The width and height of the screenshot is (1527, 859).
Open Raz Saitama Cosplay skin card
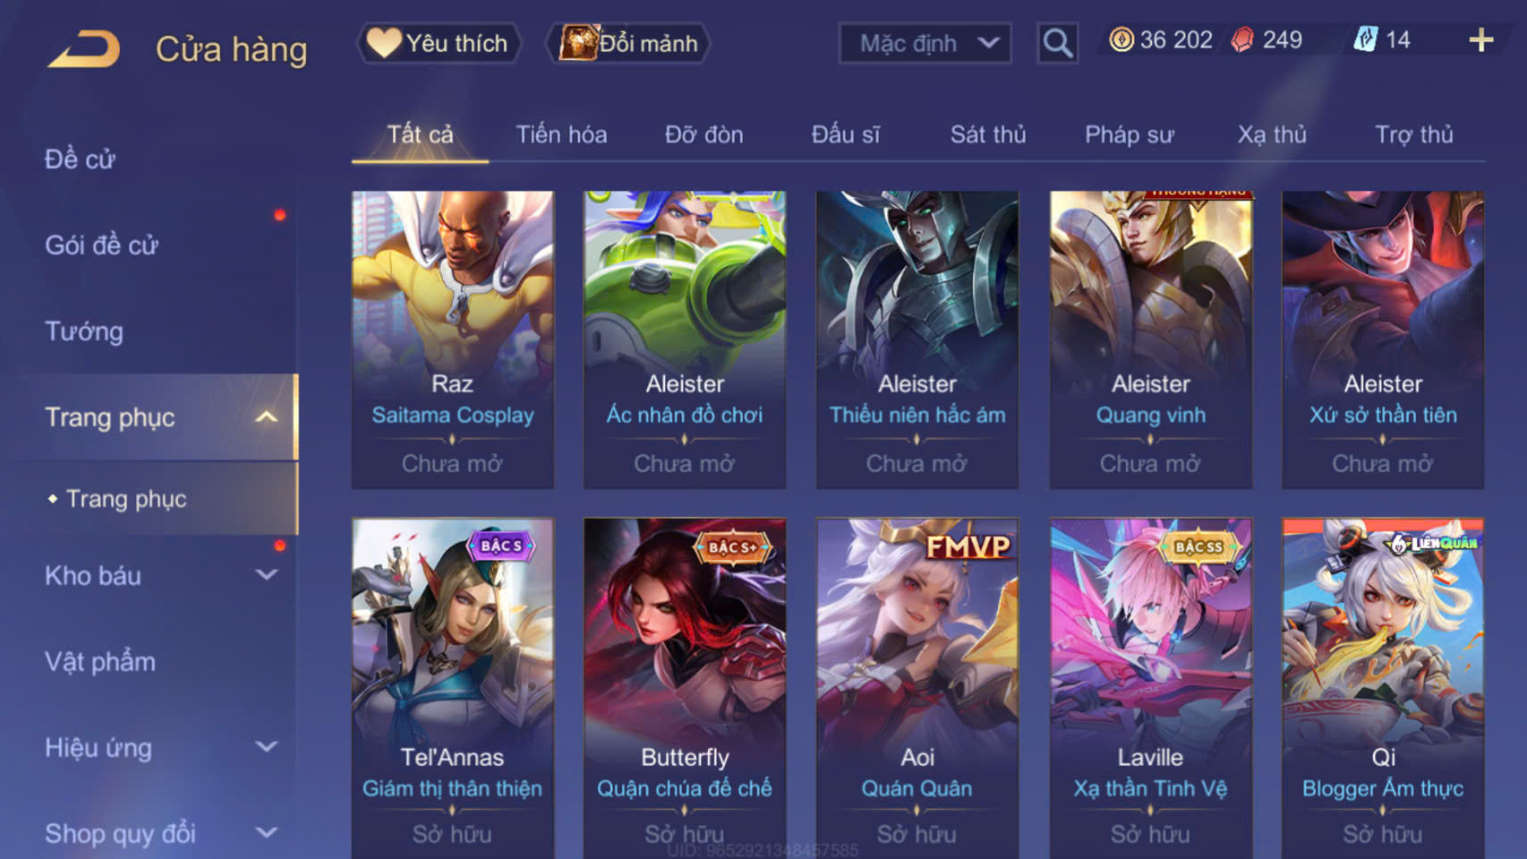pyautogui.click(x=452, y=339)
